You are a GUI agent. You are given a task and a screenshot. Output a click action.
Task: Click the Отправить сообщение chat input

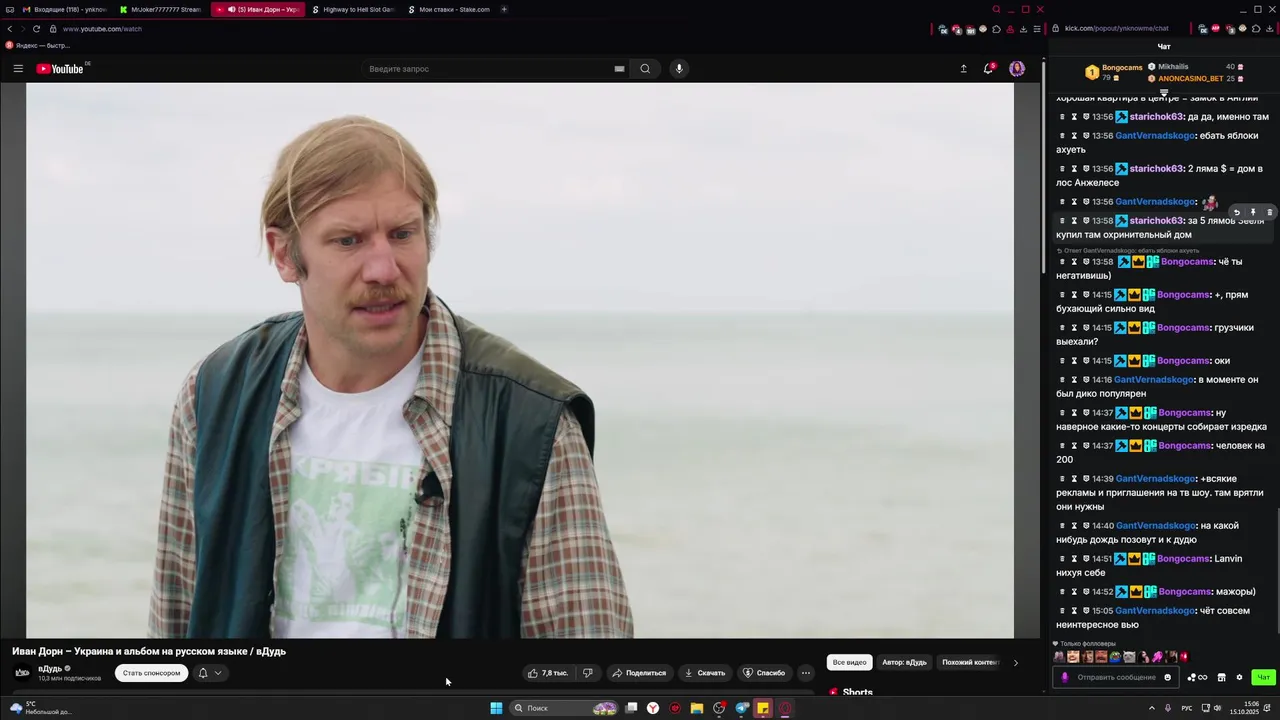[1116, 677]
